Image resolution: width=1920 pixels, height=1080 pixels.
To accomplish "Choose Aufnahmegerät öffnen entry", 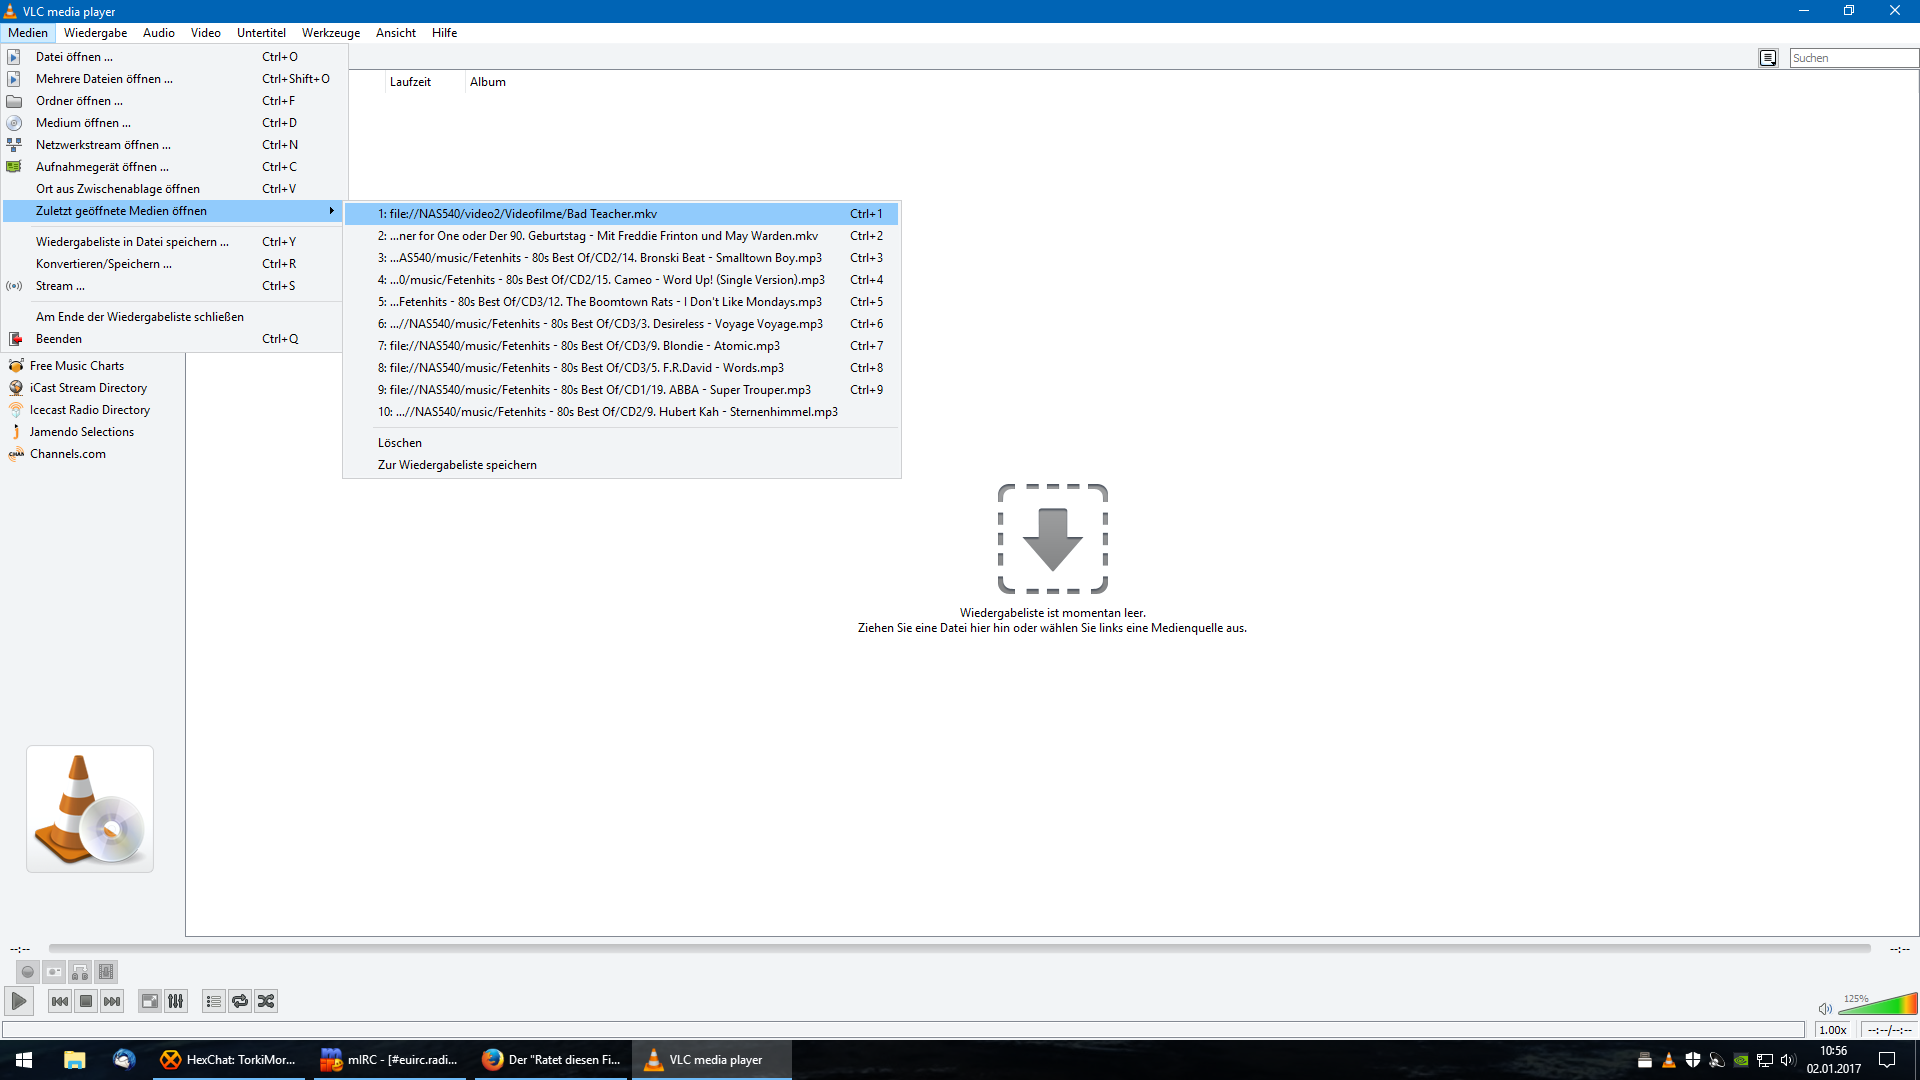I will [174, 167].
